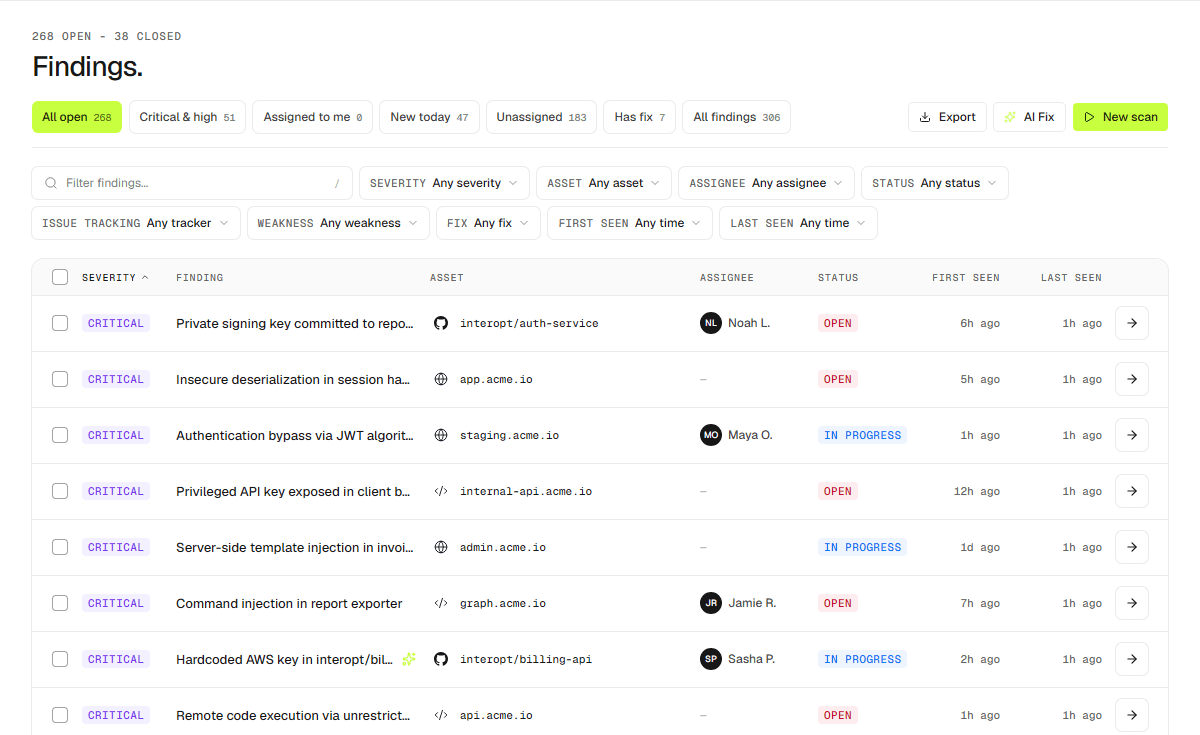Click the Filter findings search field
1200x735 pixels.
click(x=192, y=183)
